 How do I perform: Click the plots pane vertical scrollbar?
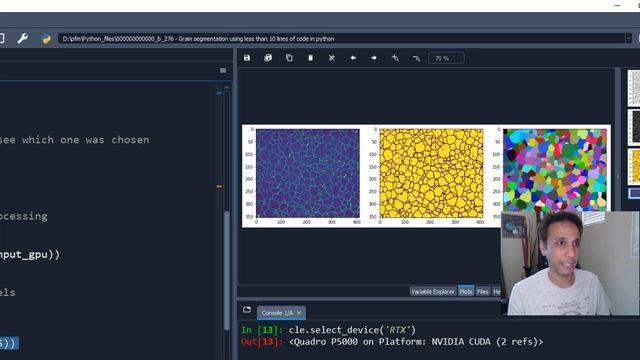click(x=618, y=176)
